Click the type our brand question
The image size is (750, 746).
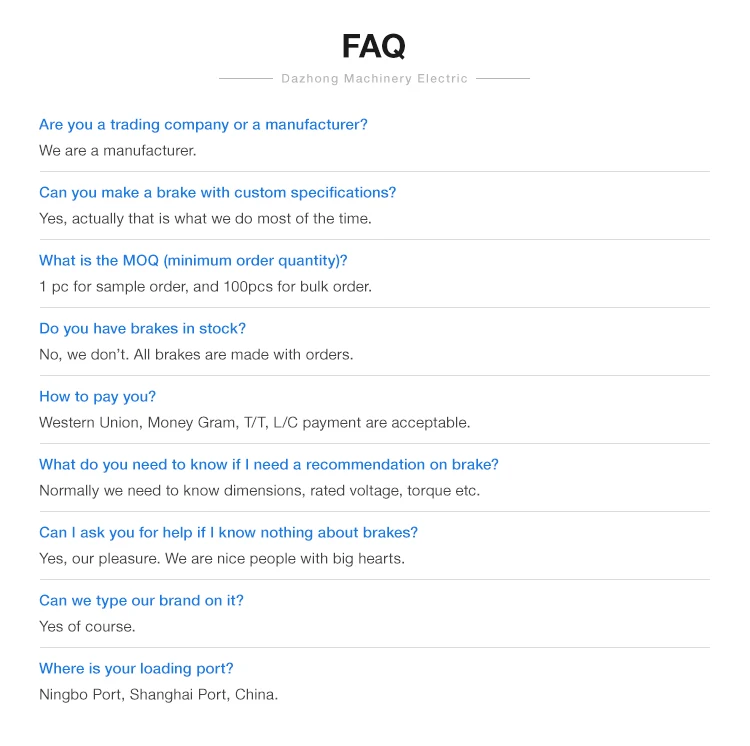coord(141,601)
